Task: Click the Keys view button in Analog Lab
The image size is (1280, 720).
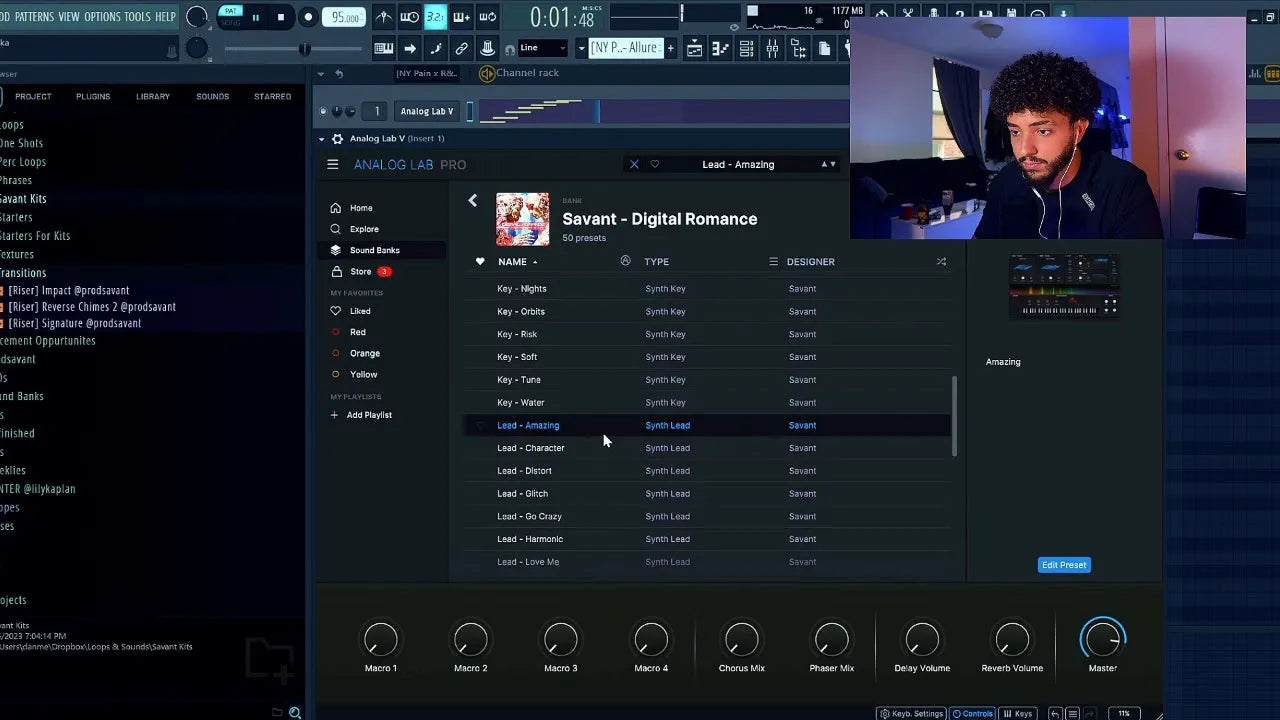Action: 1018,713
